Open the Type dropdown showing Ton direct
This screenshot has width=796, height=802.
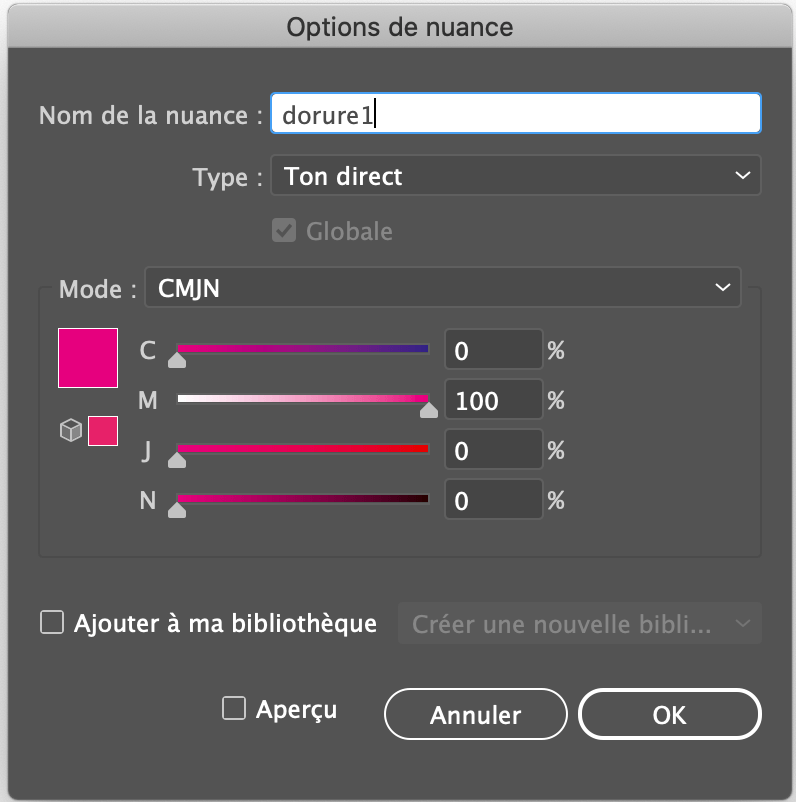(x=515, y=176)
